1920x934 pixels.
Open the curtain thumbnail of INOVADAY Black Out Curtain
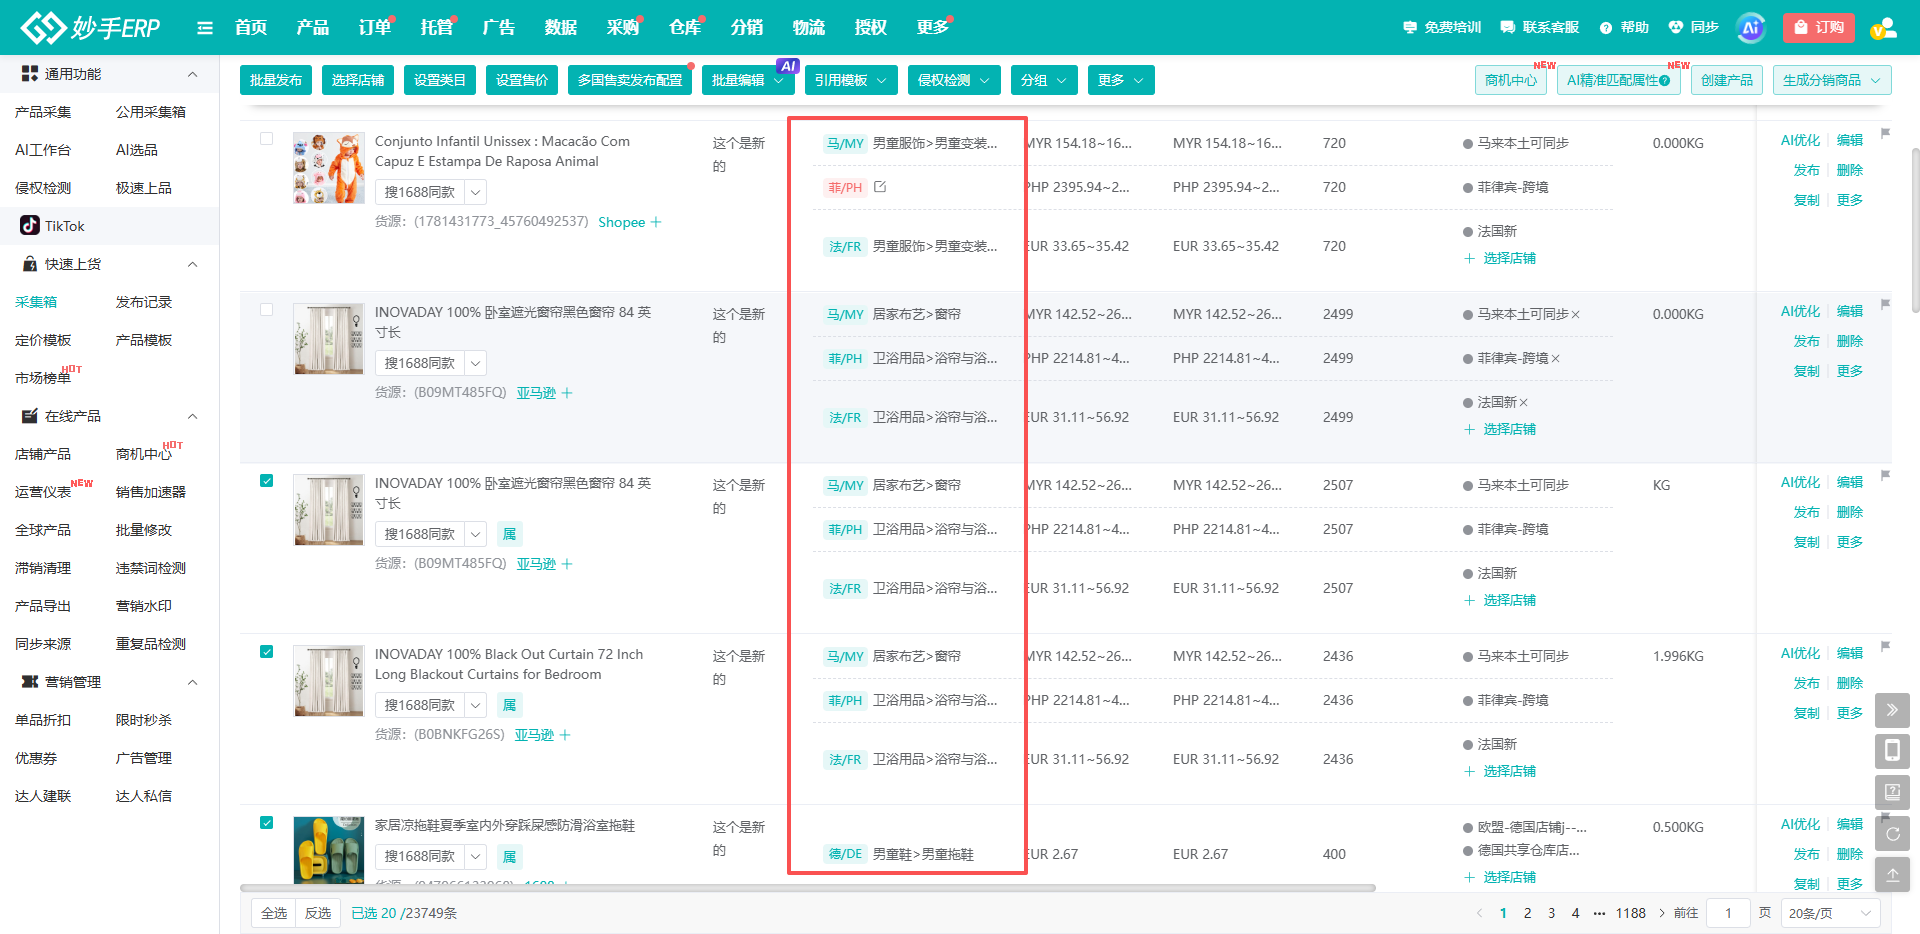[329, 681]
